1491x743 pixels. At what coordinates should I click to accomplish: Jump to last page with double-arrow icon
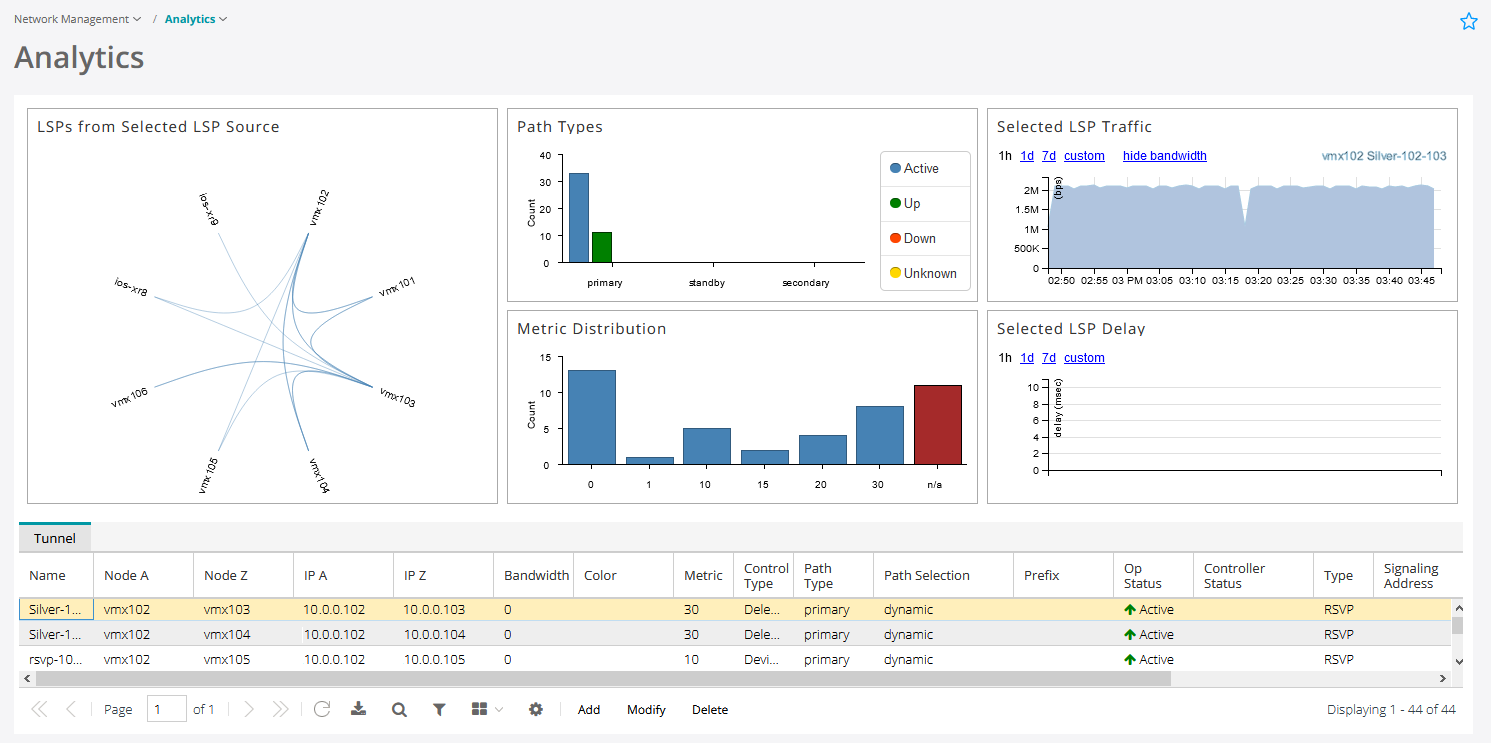[x=281, y=709]
